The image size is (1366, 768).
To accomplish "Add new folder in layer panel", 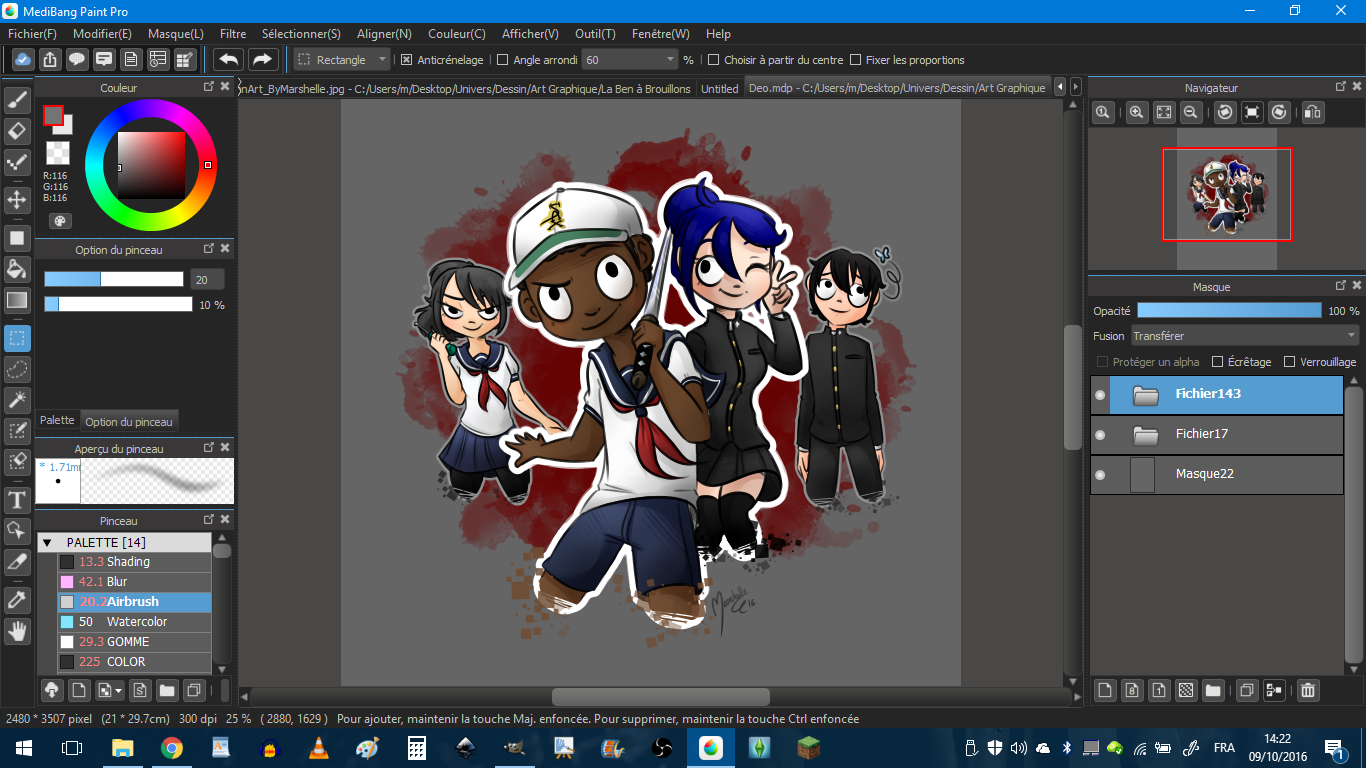I will coord(1213,690).
